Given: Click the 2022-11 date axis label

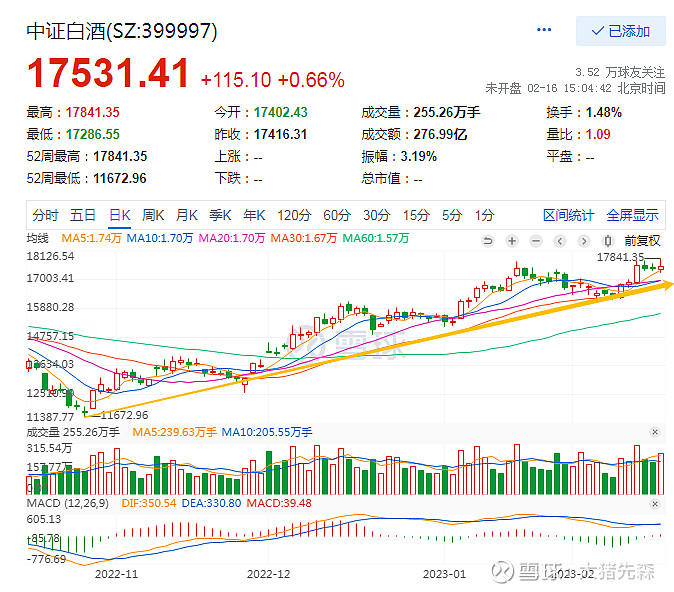Looking at the screenshot, I should tap(116, 574).
